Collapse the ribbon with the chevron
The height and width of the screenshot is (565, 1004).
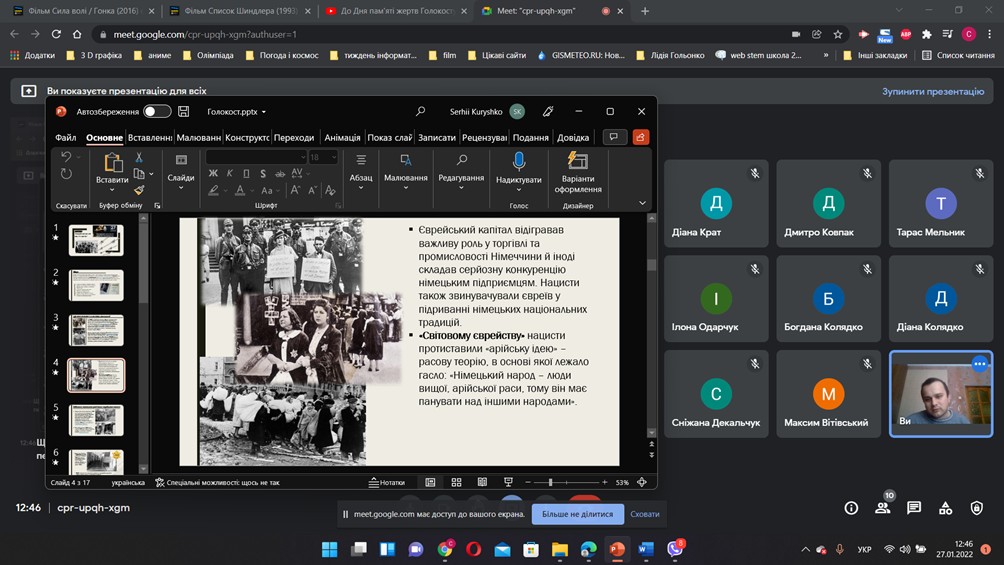coord(642,203)
